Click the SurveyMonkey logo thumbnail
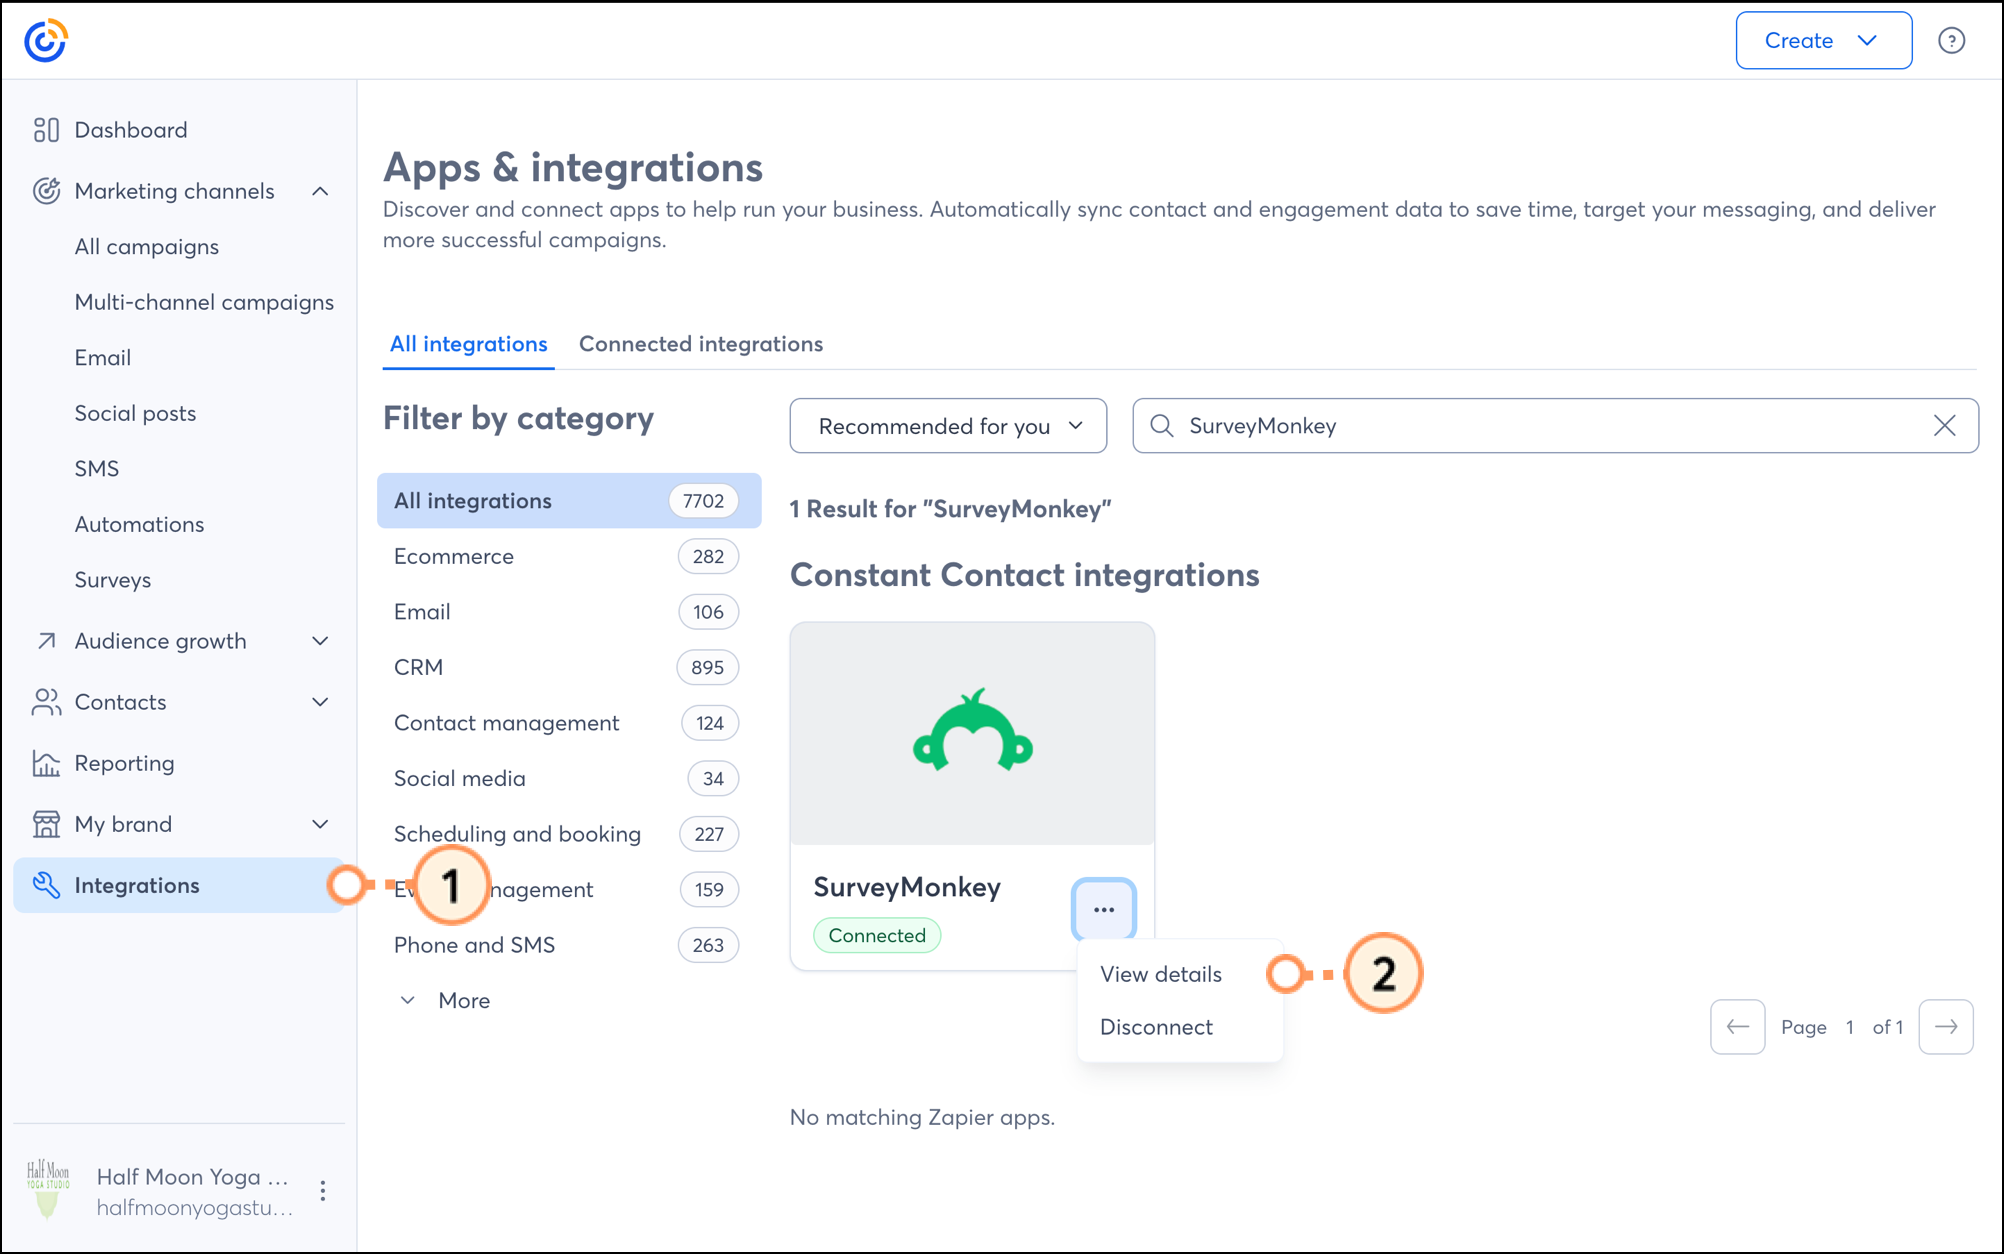The image size is (2004, 1254). [x=972, y=733]
